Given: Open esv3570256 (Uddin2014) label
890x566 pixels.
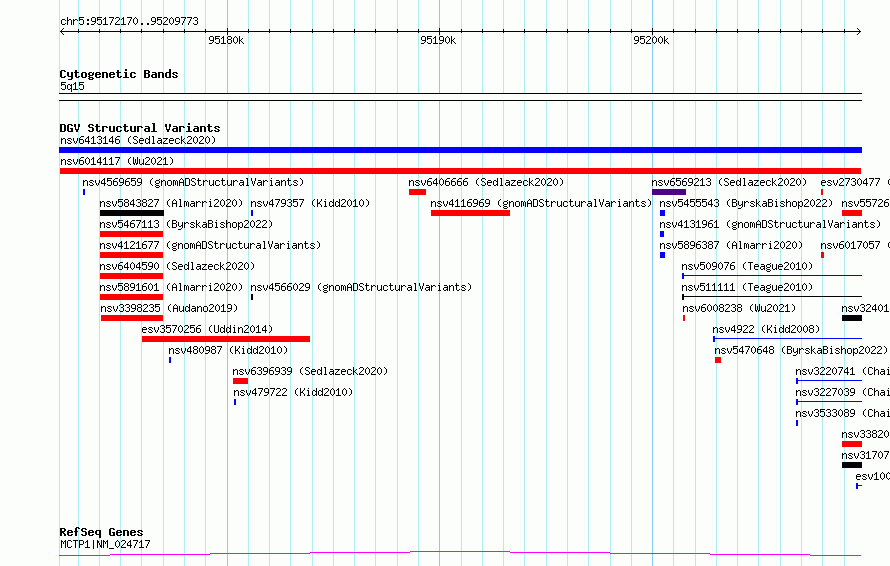Looking at the screenshot, I should pos(207,329).
